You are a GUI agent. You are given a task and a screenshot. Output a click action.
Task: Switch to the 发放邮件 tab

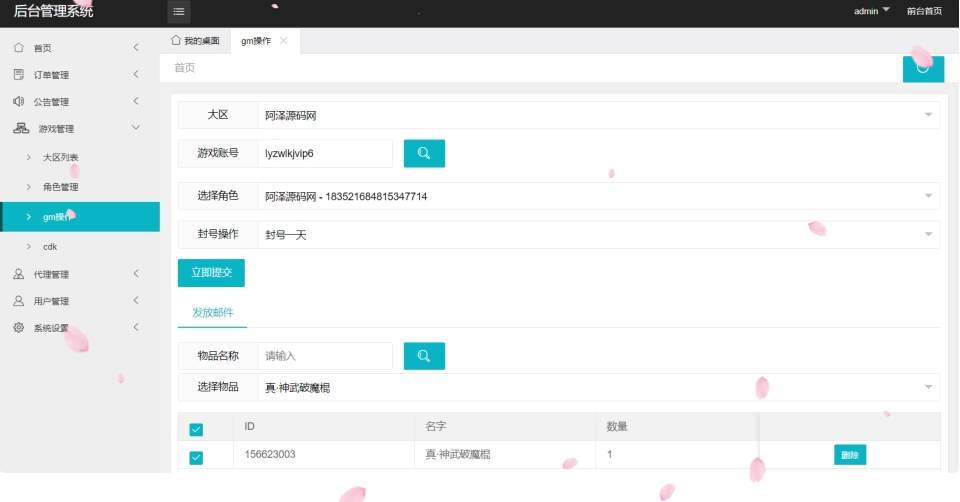point(212,313)
